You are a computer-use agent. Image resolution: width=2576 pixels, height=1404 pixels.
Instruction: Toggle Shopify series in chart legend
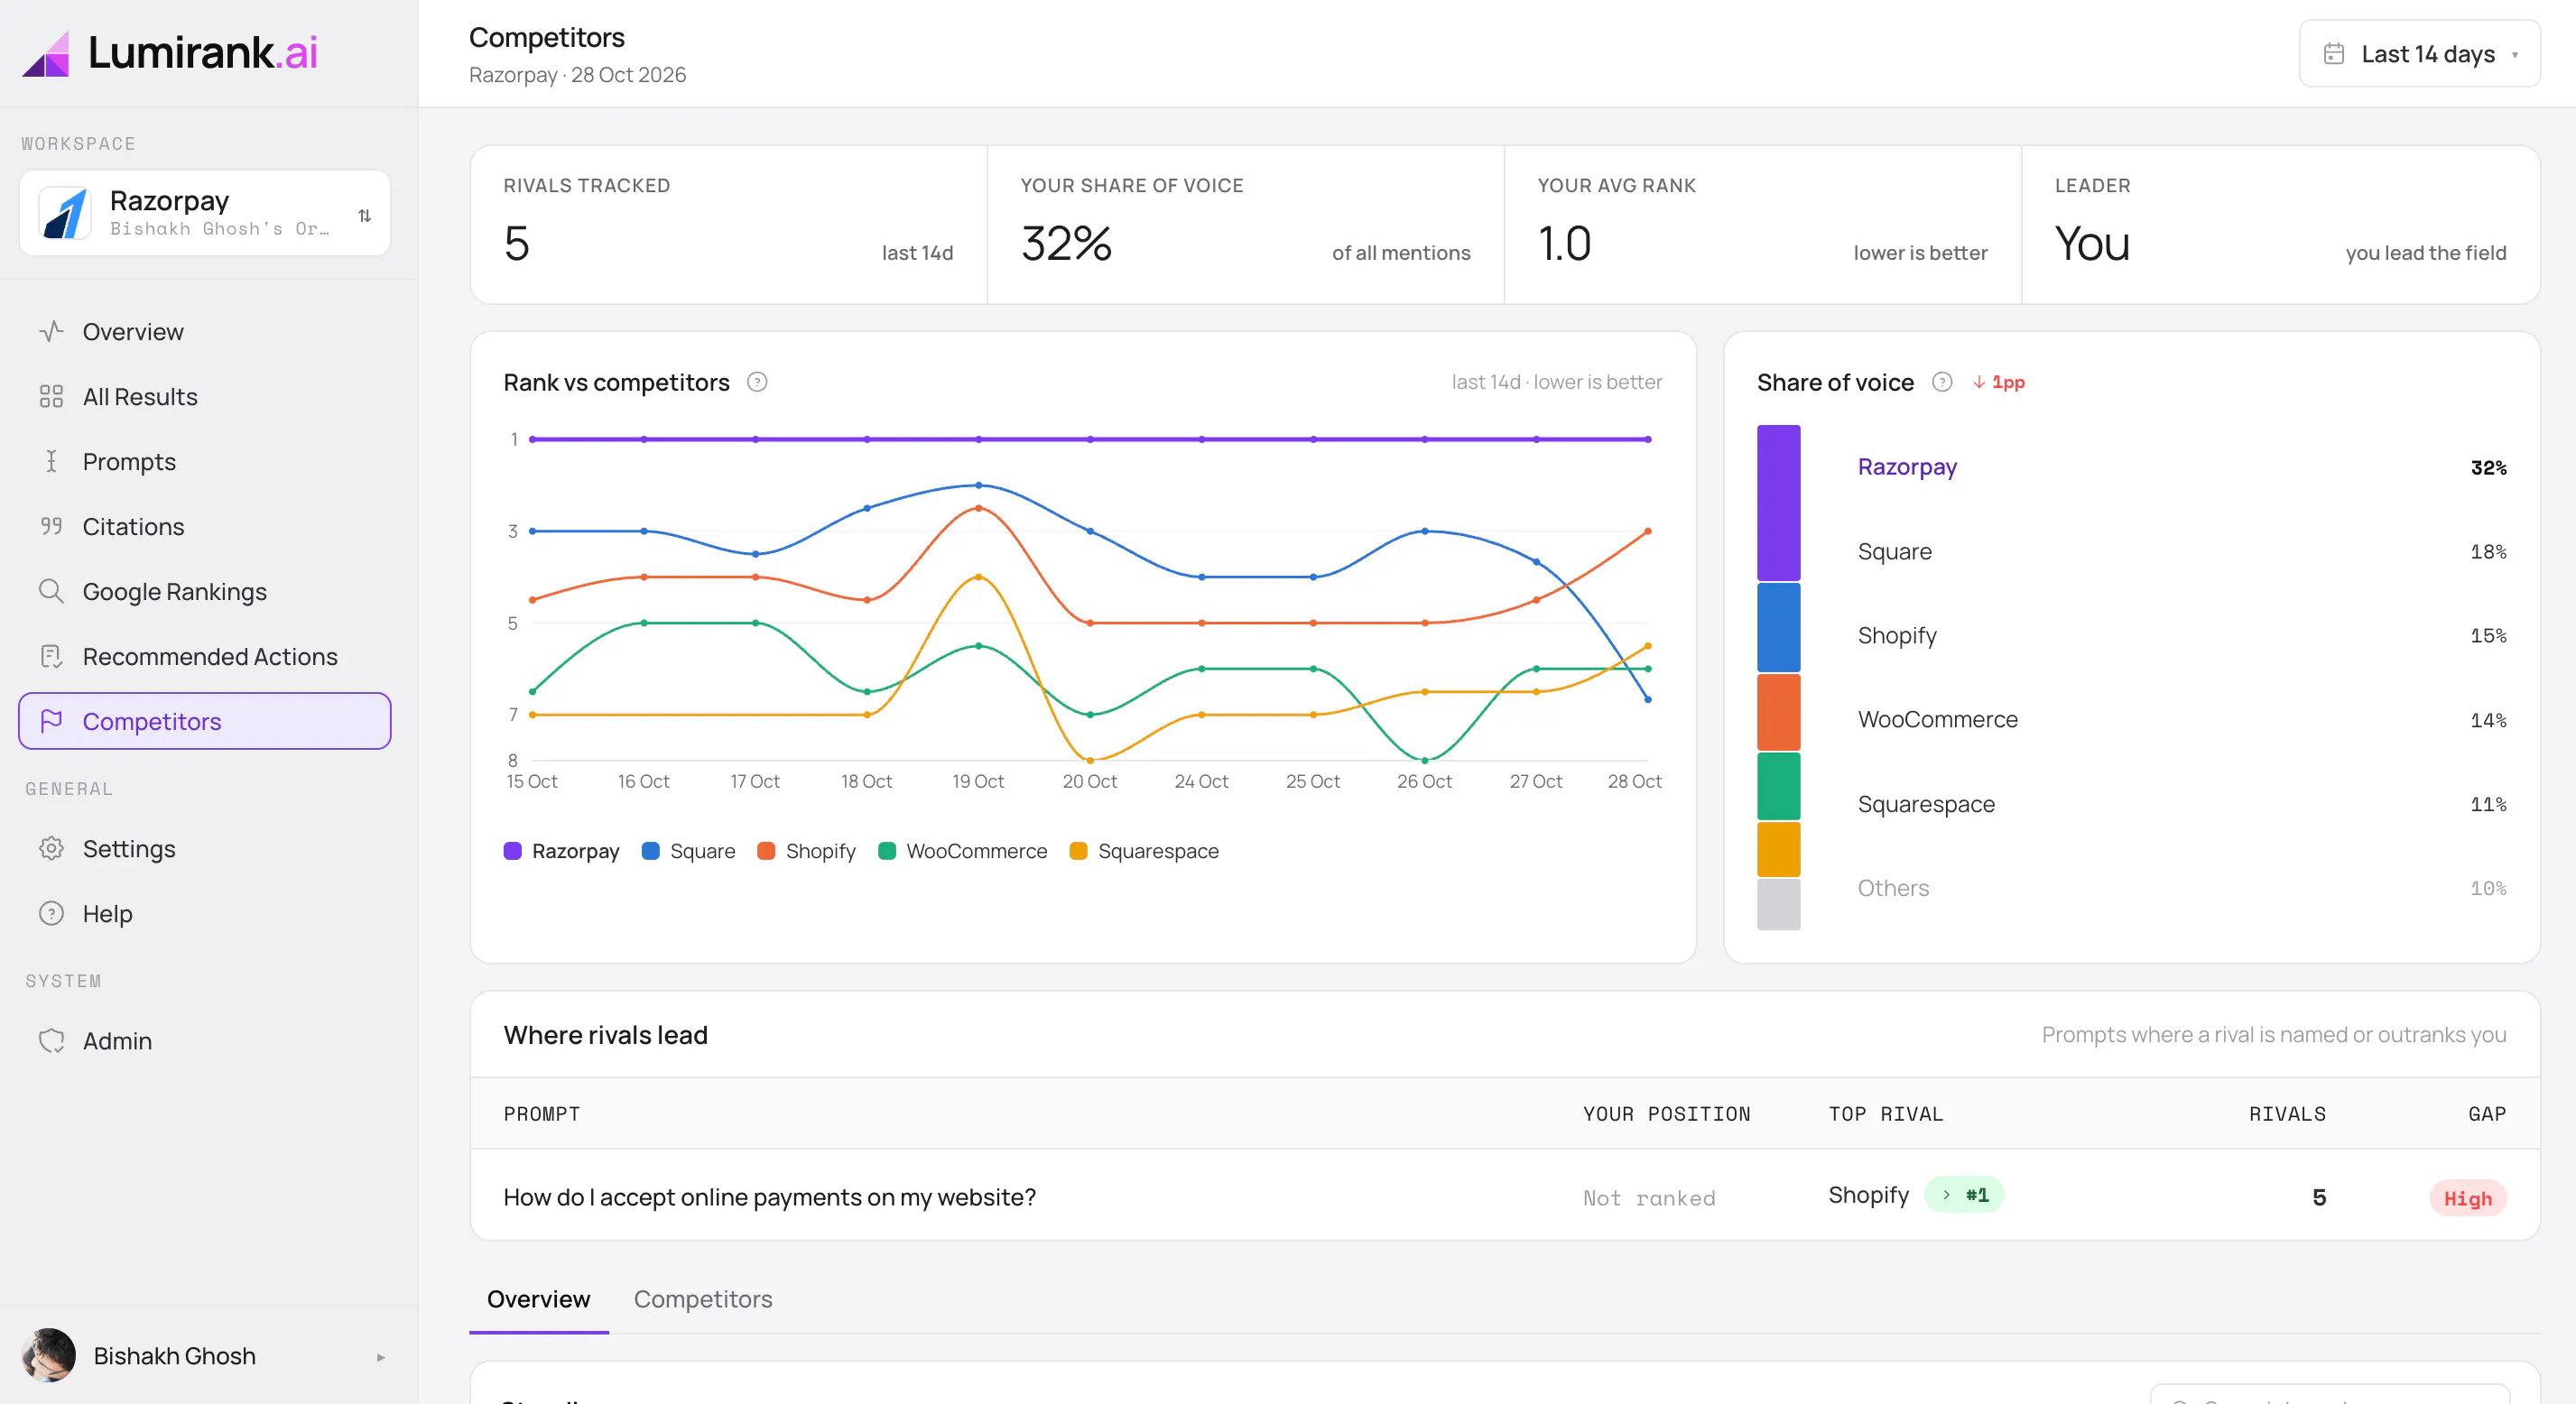tap(806, 851)
